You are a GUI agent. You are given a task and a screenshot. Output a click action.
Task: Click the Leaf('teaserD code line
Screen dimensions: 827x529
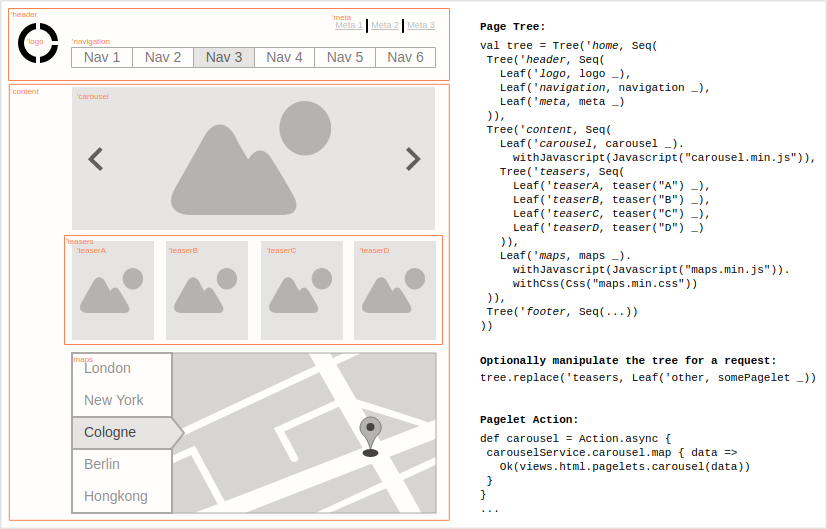coord(608,228)
